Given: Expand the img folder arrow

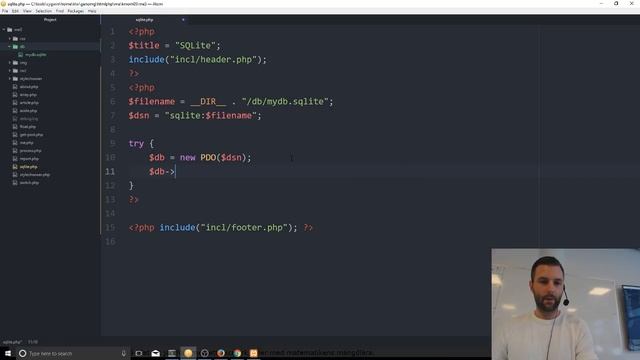Looking at the screenshot, I should coord(10,62).
